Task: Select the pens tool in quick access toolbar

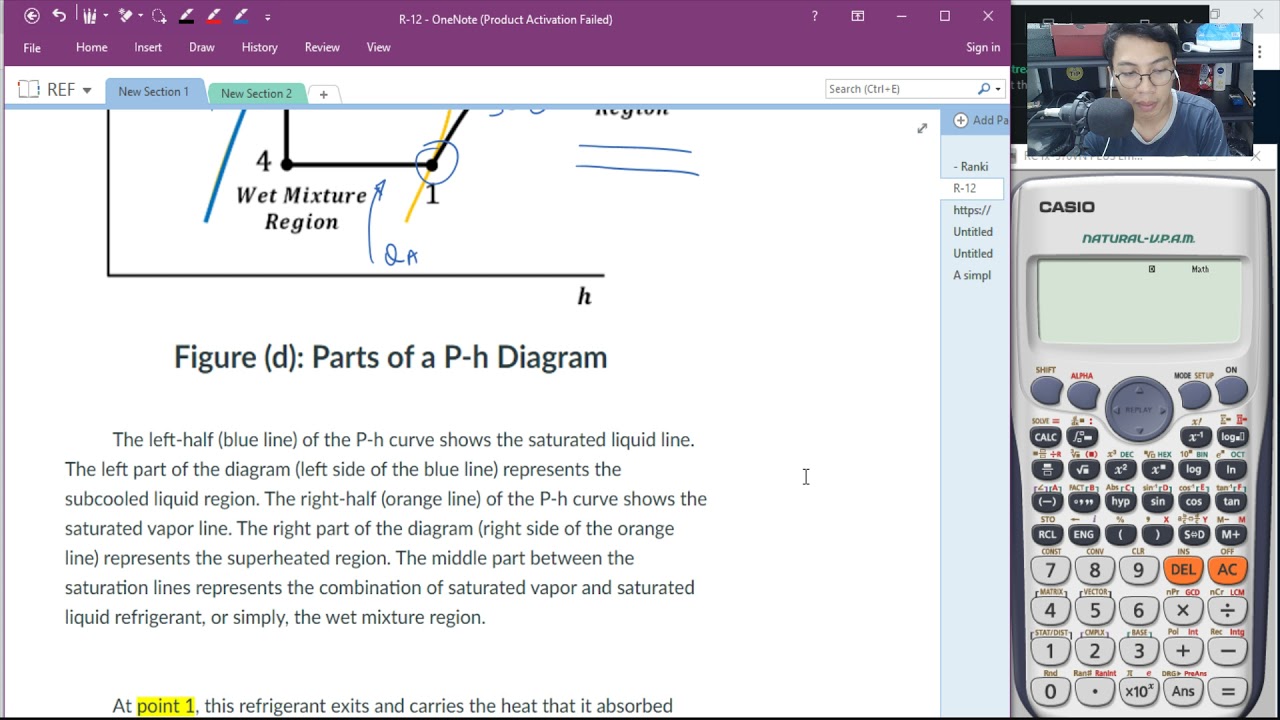Action: coord(90,16)
